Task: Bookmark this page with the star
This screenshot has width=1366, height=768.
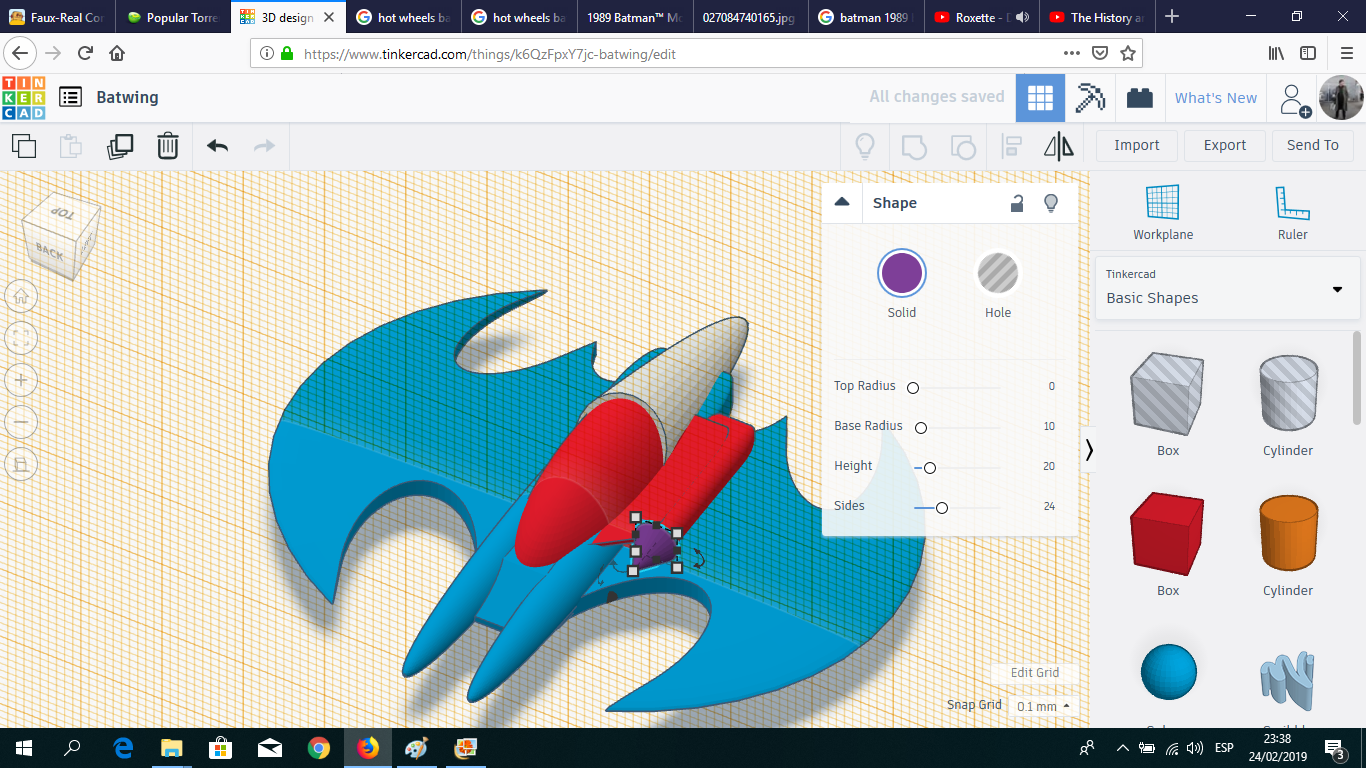Action: click(1128, 54)
